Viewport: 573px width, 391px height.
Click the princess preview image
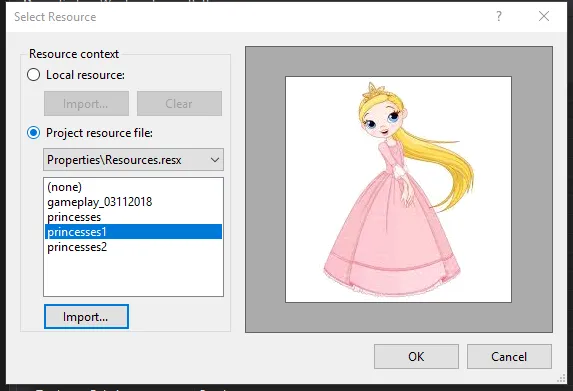[398, 189]
